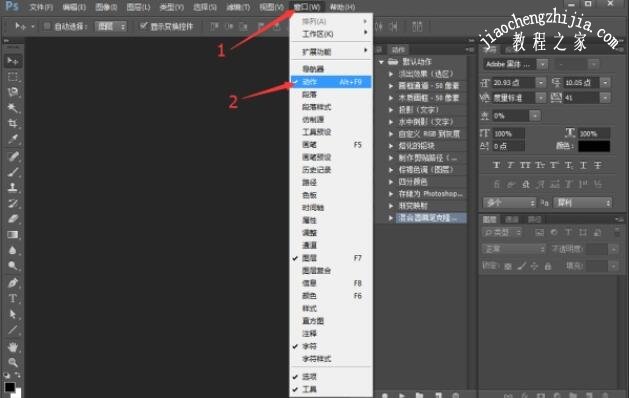This screenshot has height=398, width=630.
Task: Select the Eyedropper tool
Action: 13,139
